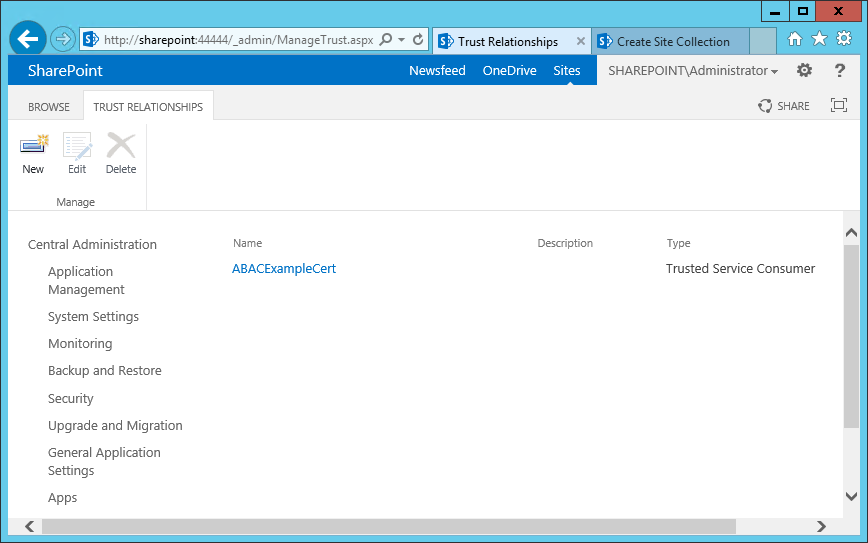Click the Description column header
Image resolution: width=868 pixels, height=543 pixels.
click(565, 243)
